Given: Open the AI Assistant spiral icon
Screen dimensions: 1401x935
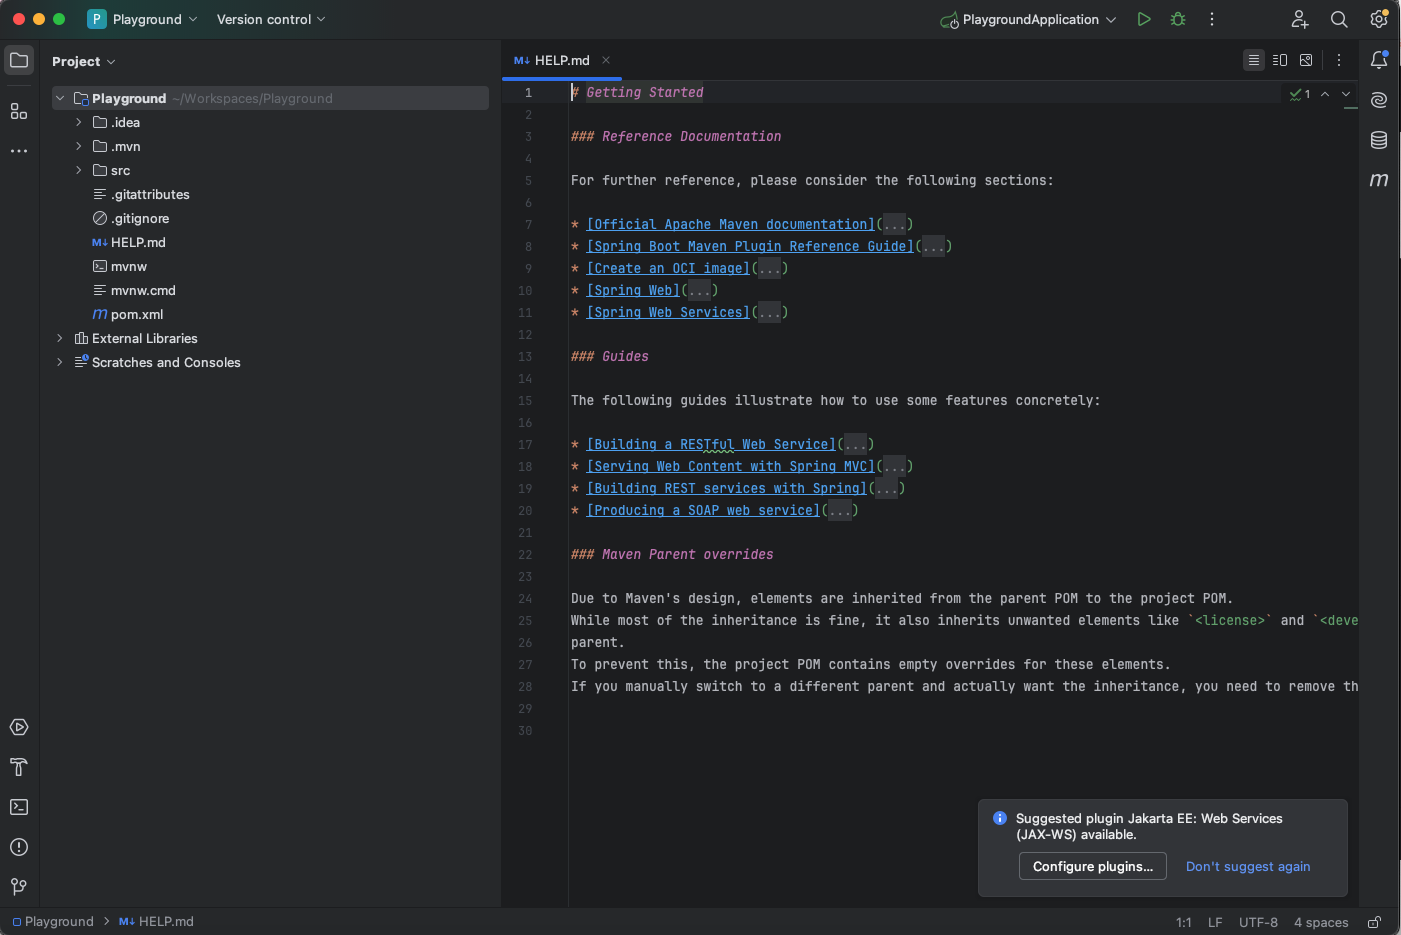Looking at the screenshot, I should click(x=1379, y=100).
